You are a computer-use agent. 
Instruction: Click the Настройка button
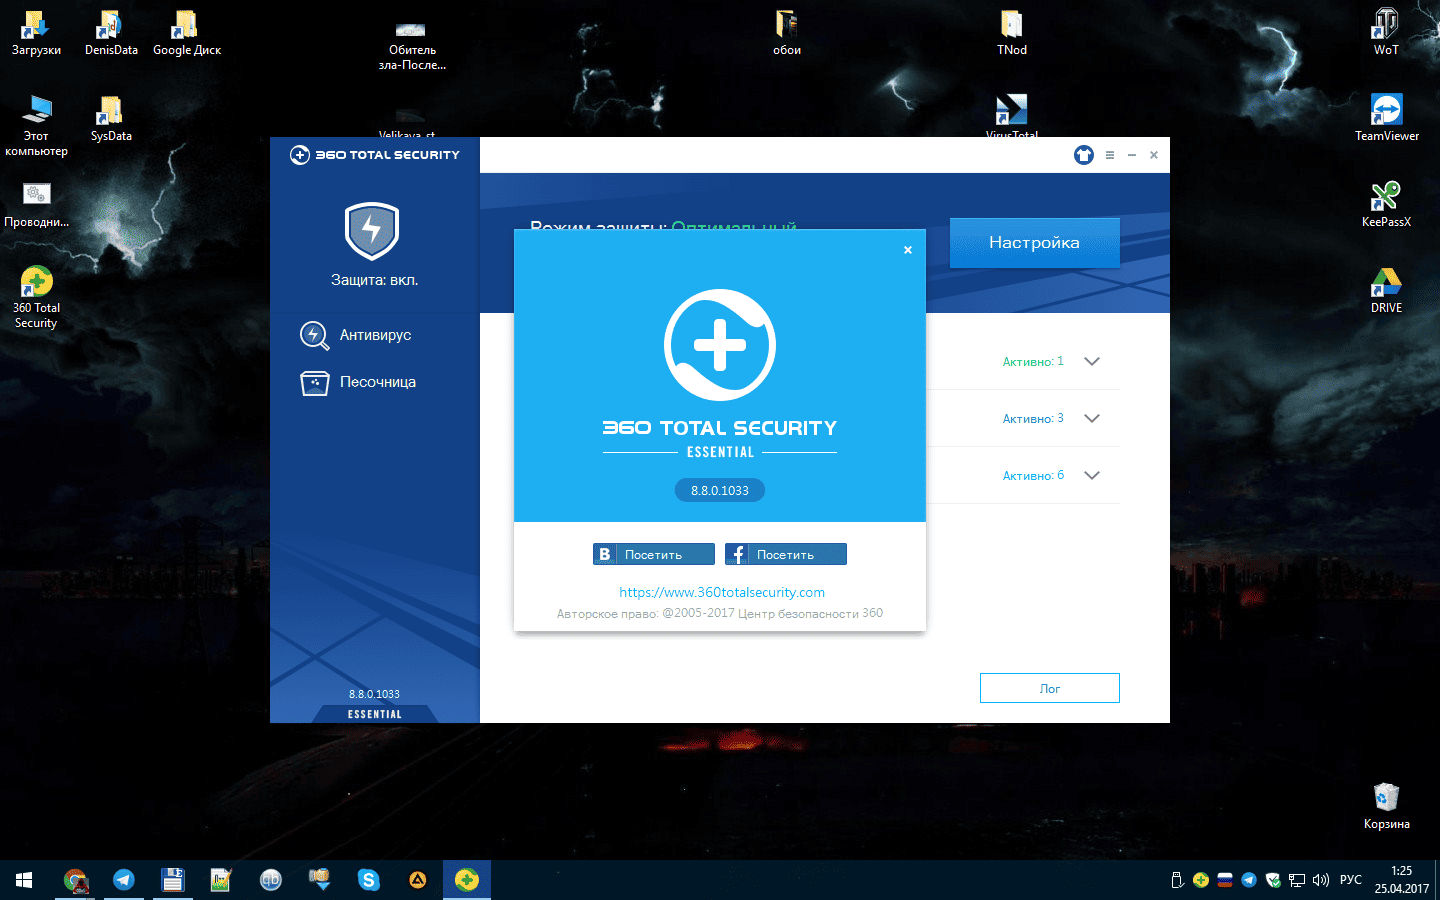click(1034, 242)
